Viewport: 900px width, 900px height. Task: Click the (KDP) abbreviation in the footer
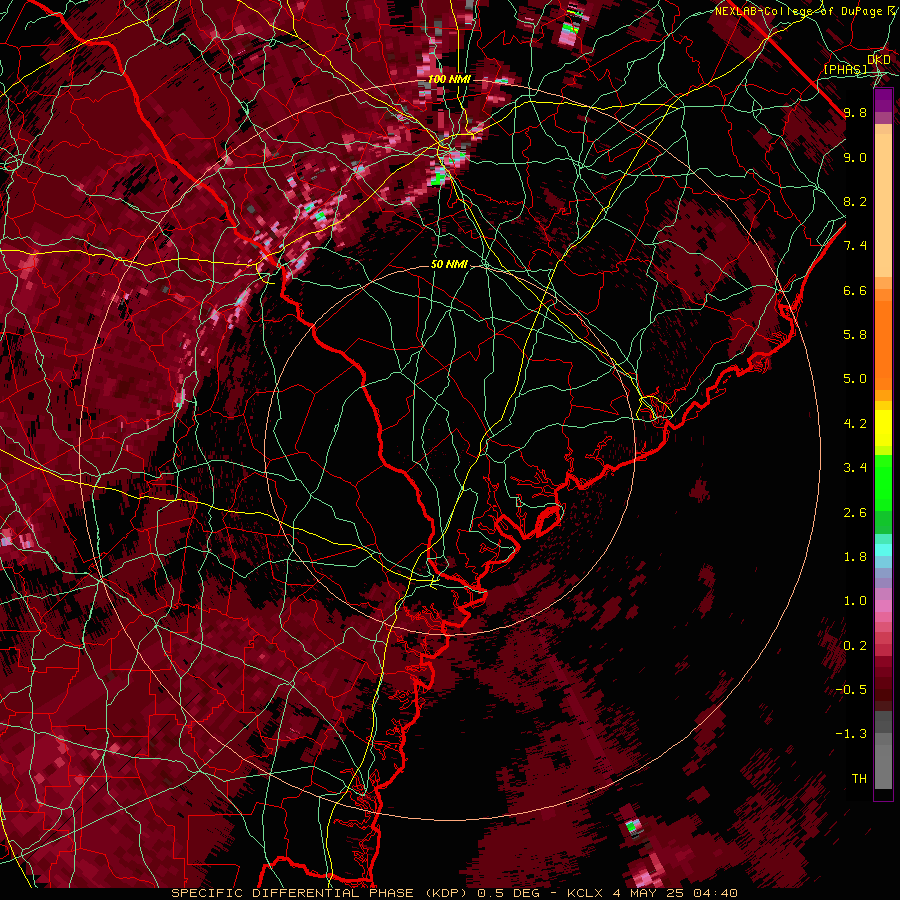(x=446, y=893)
